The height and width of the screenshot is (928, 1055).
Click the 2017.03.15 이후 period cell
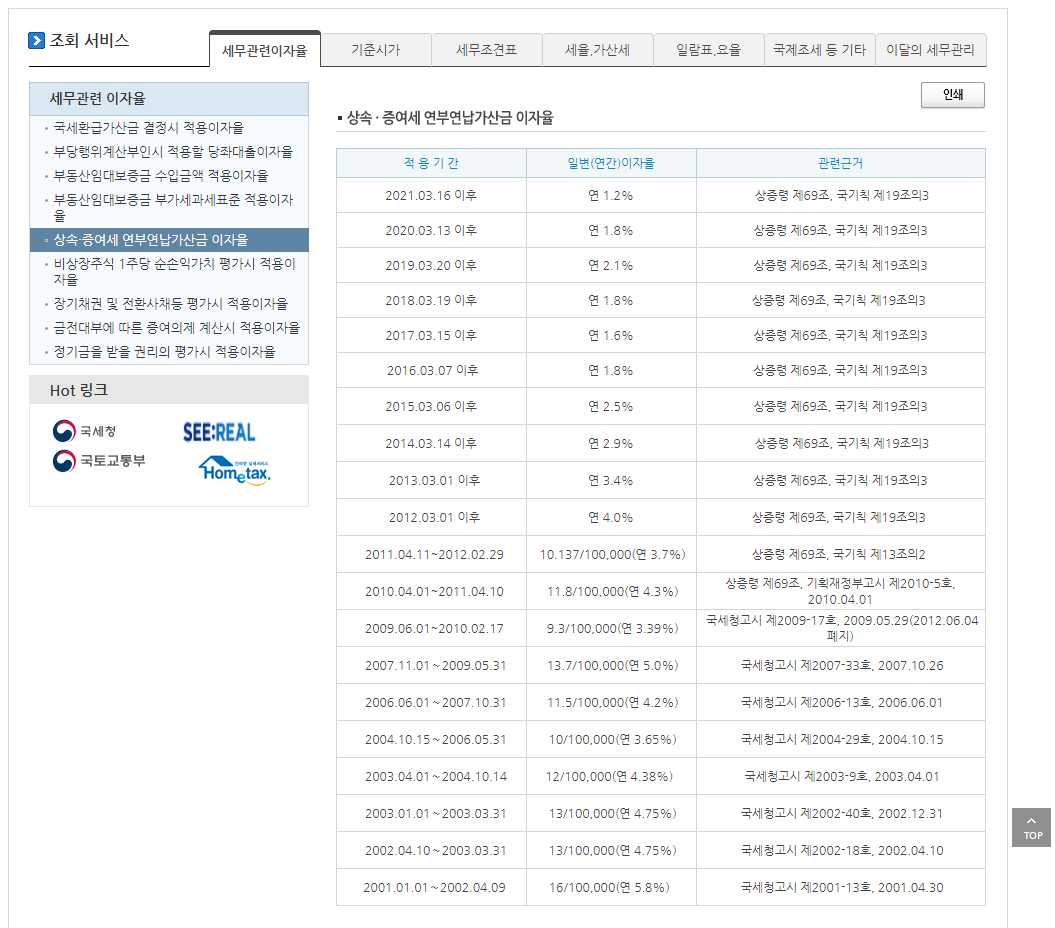coord(431,335)
